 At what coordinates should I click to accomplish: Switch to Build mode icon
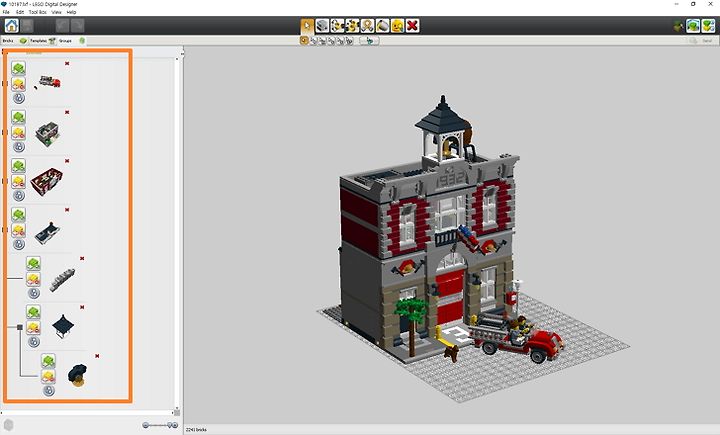[678, 26]
